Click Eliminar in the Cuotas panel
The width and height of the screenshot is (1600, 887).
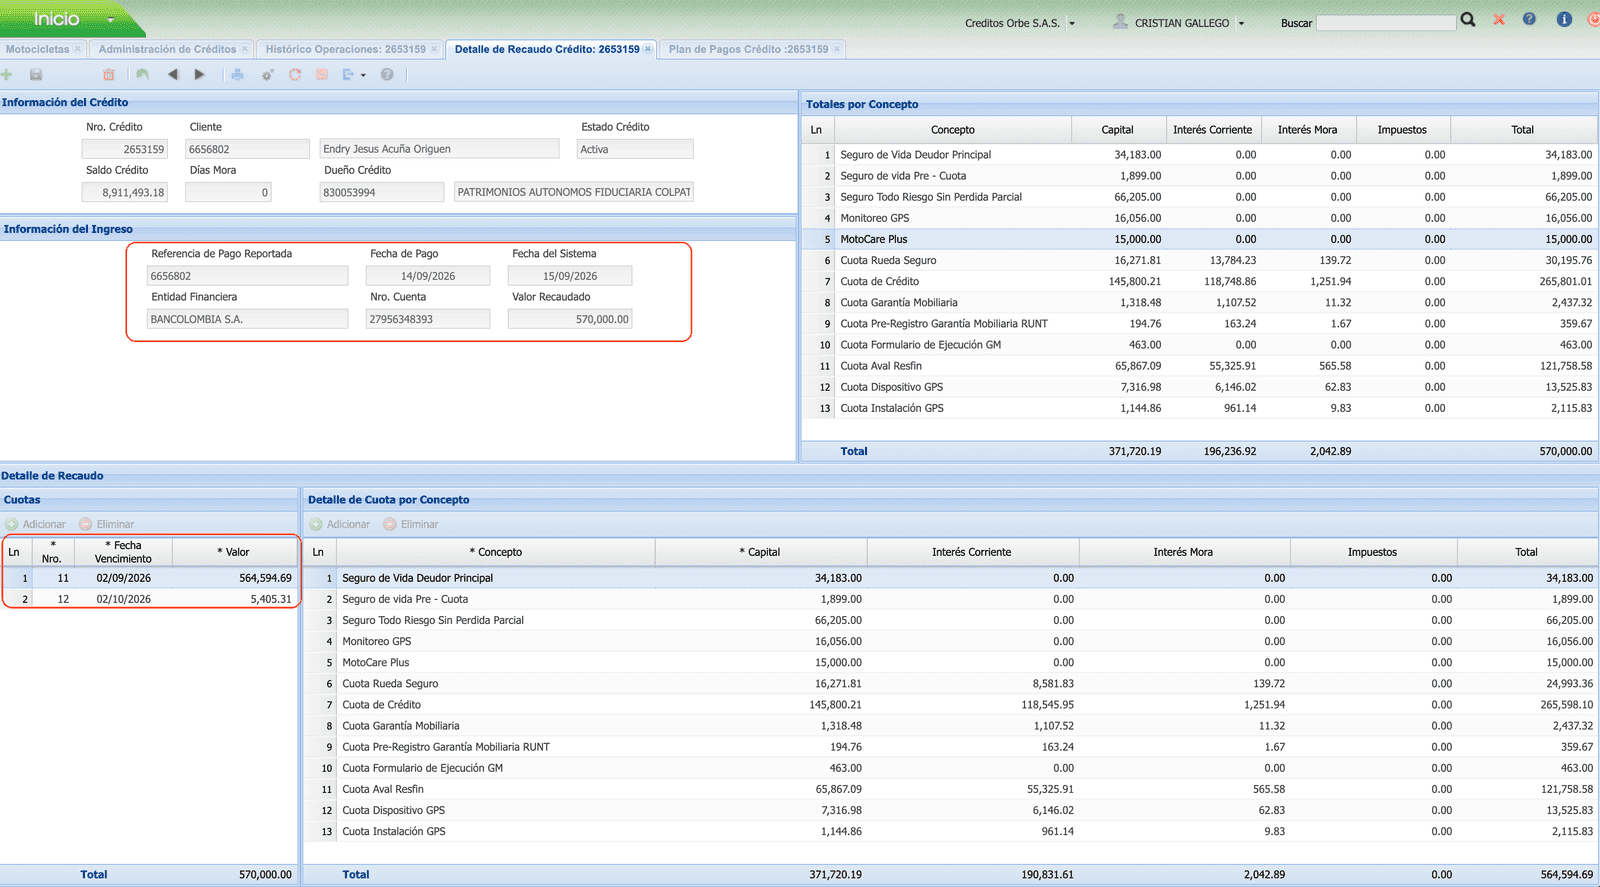[107, 524]
